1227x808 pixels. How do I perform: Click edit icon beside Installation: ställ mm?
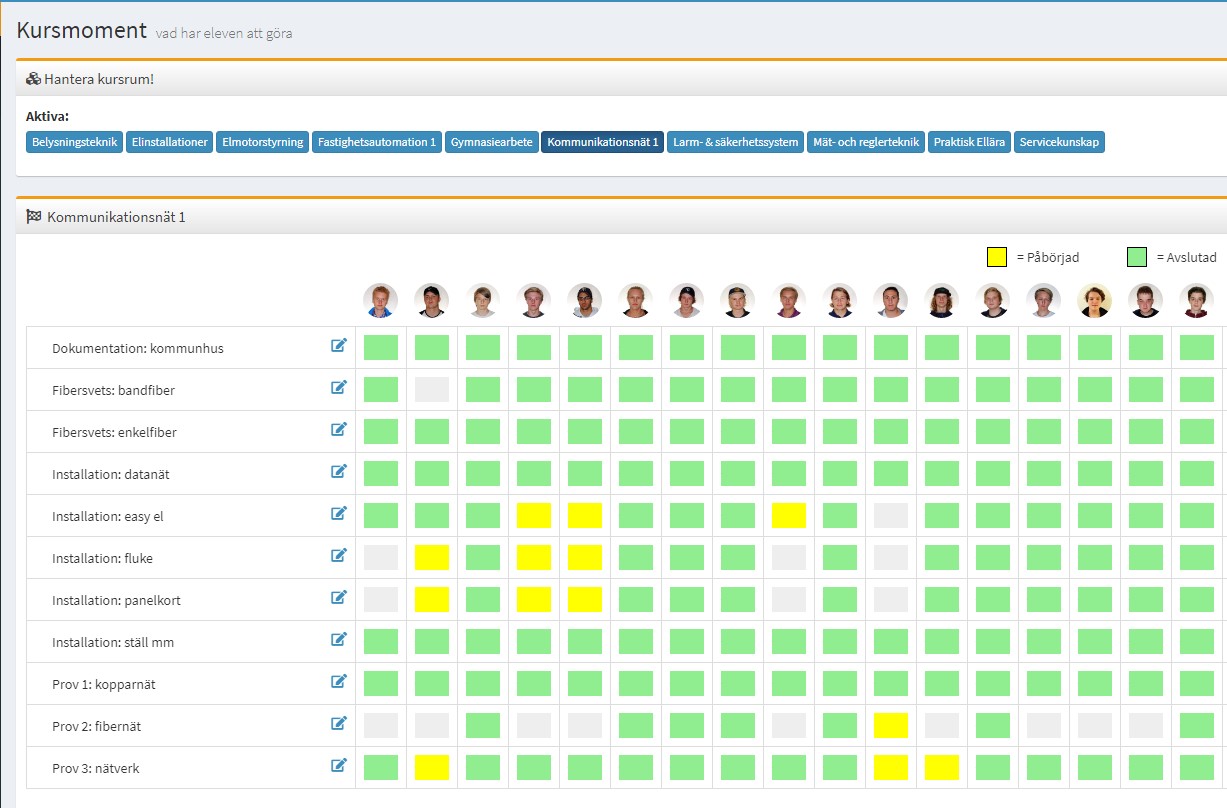coord(339,640)
